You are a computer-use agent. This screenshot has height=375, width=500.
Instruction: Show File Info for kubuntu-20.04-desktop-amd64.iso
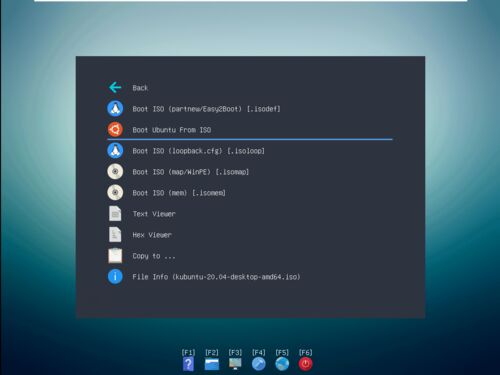[216, 277]
